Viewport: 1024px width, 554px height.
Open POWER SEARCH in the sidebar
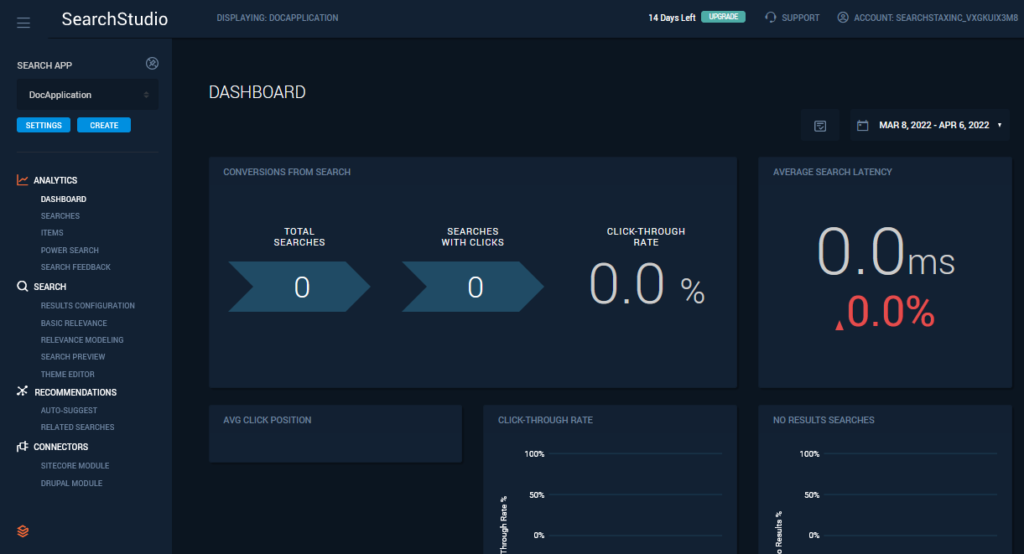(x=69, y=250)
